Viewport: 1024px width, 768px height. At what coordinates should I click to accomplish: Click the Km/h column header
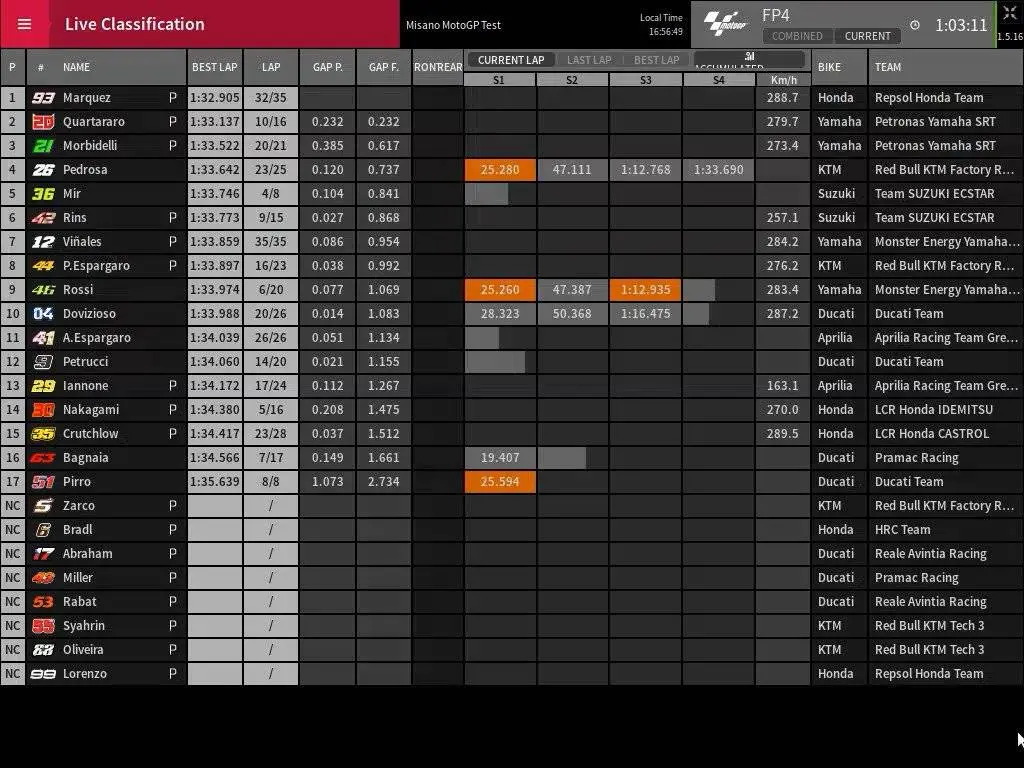point(783,80)
